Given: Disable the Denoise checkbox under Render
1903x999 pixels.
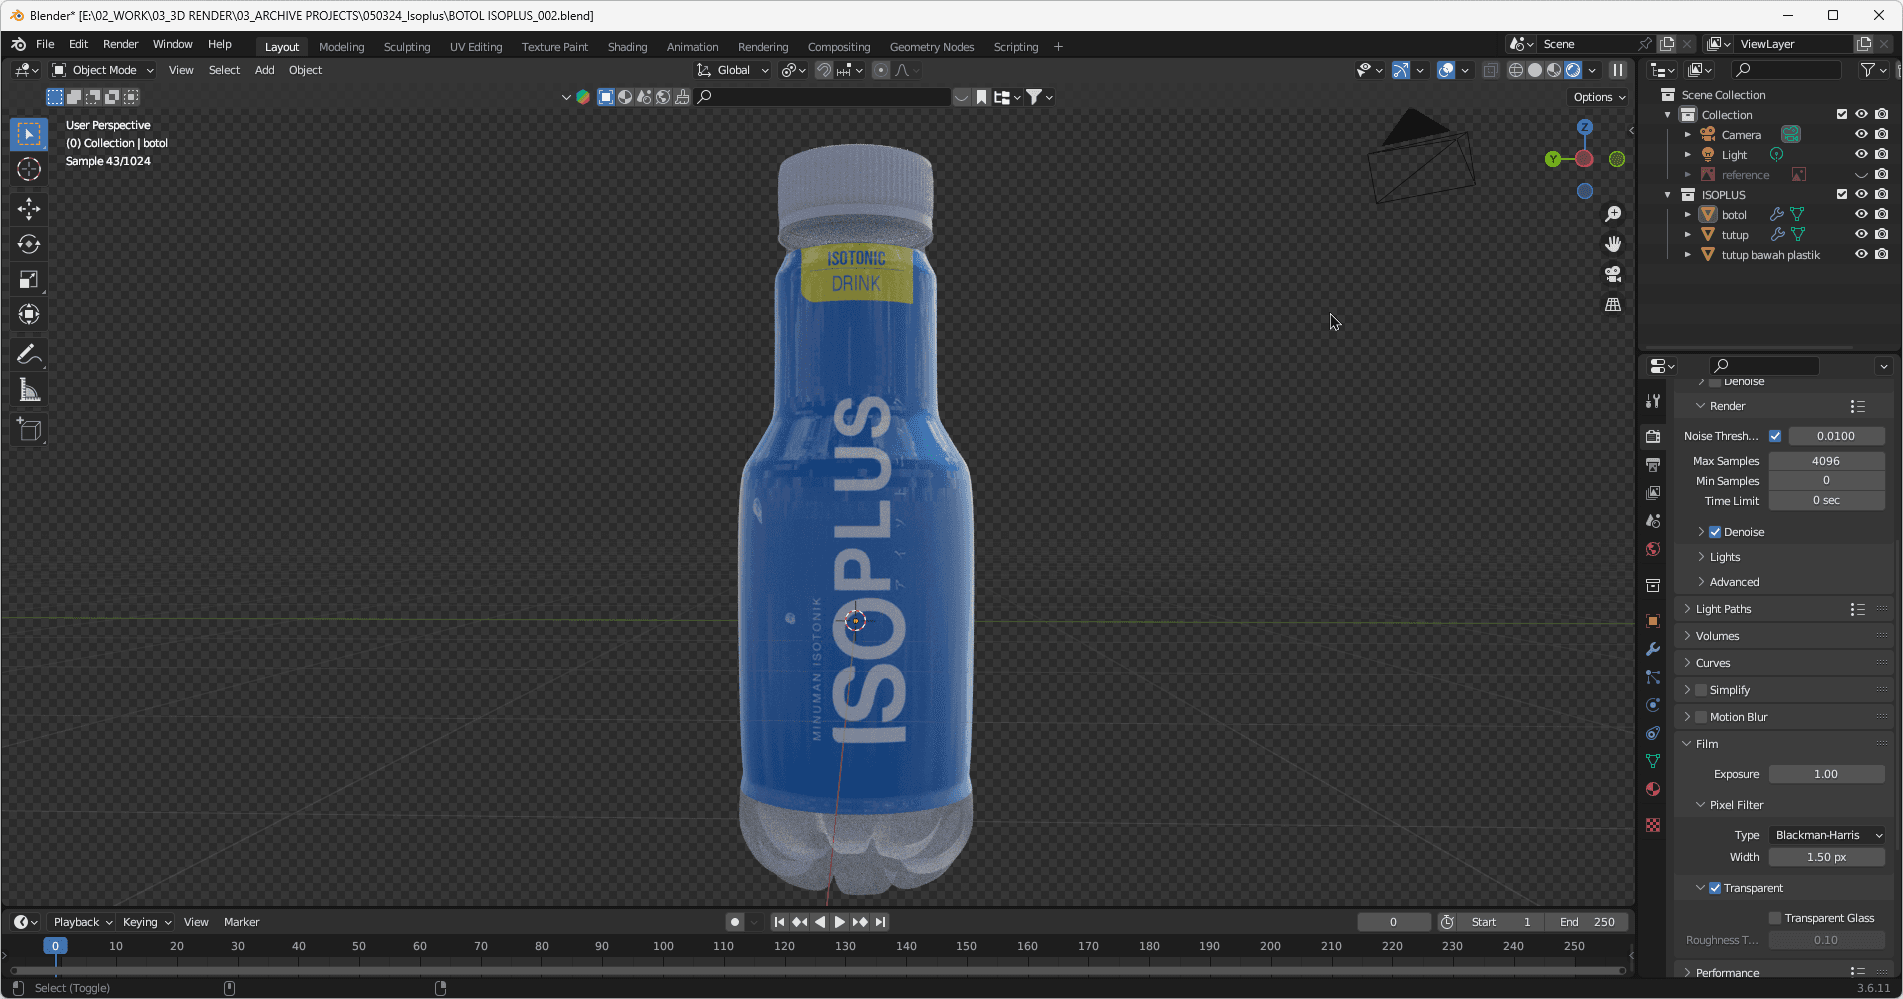Looking at the screenshot, I should click(x=1715, y=532).
